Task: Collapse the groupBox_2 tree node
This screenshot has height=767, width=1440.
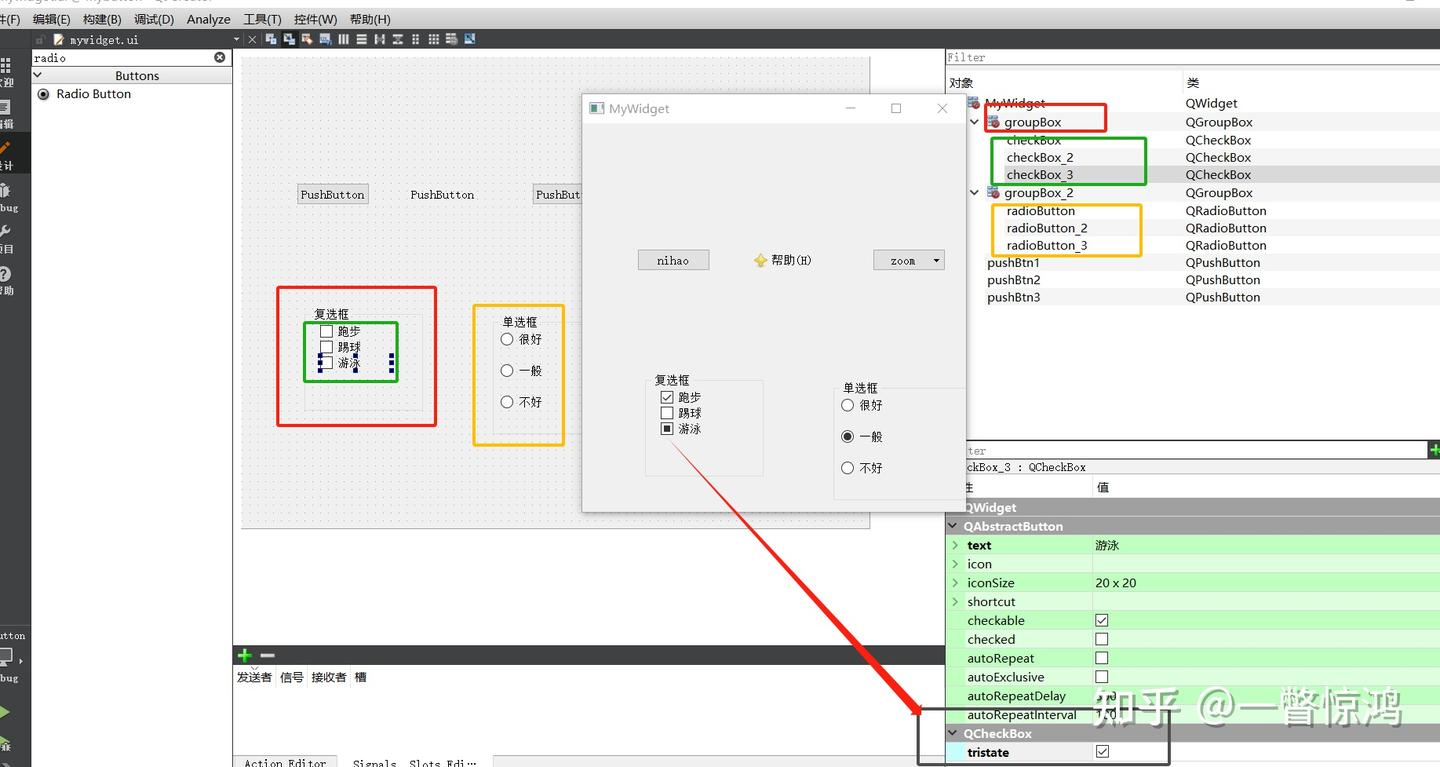Action: tap(974, 193)
